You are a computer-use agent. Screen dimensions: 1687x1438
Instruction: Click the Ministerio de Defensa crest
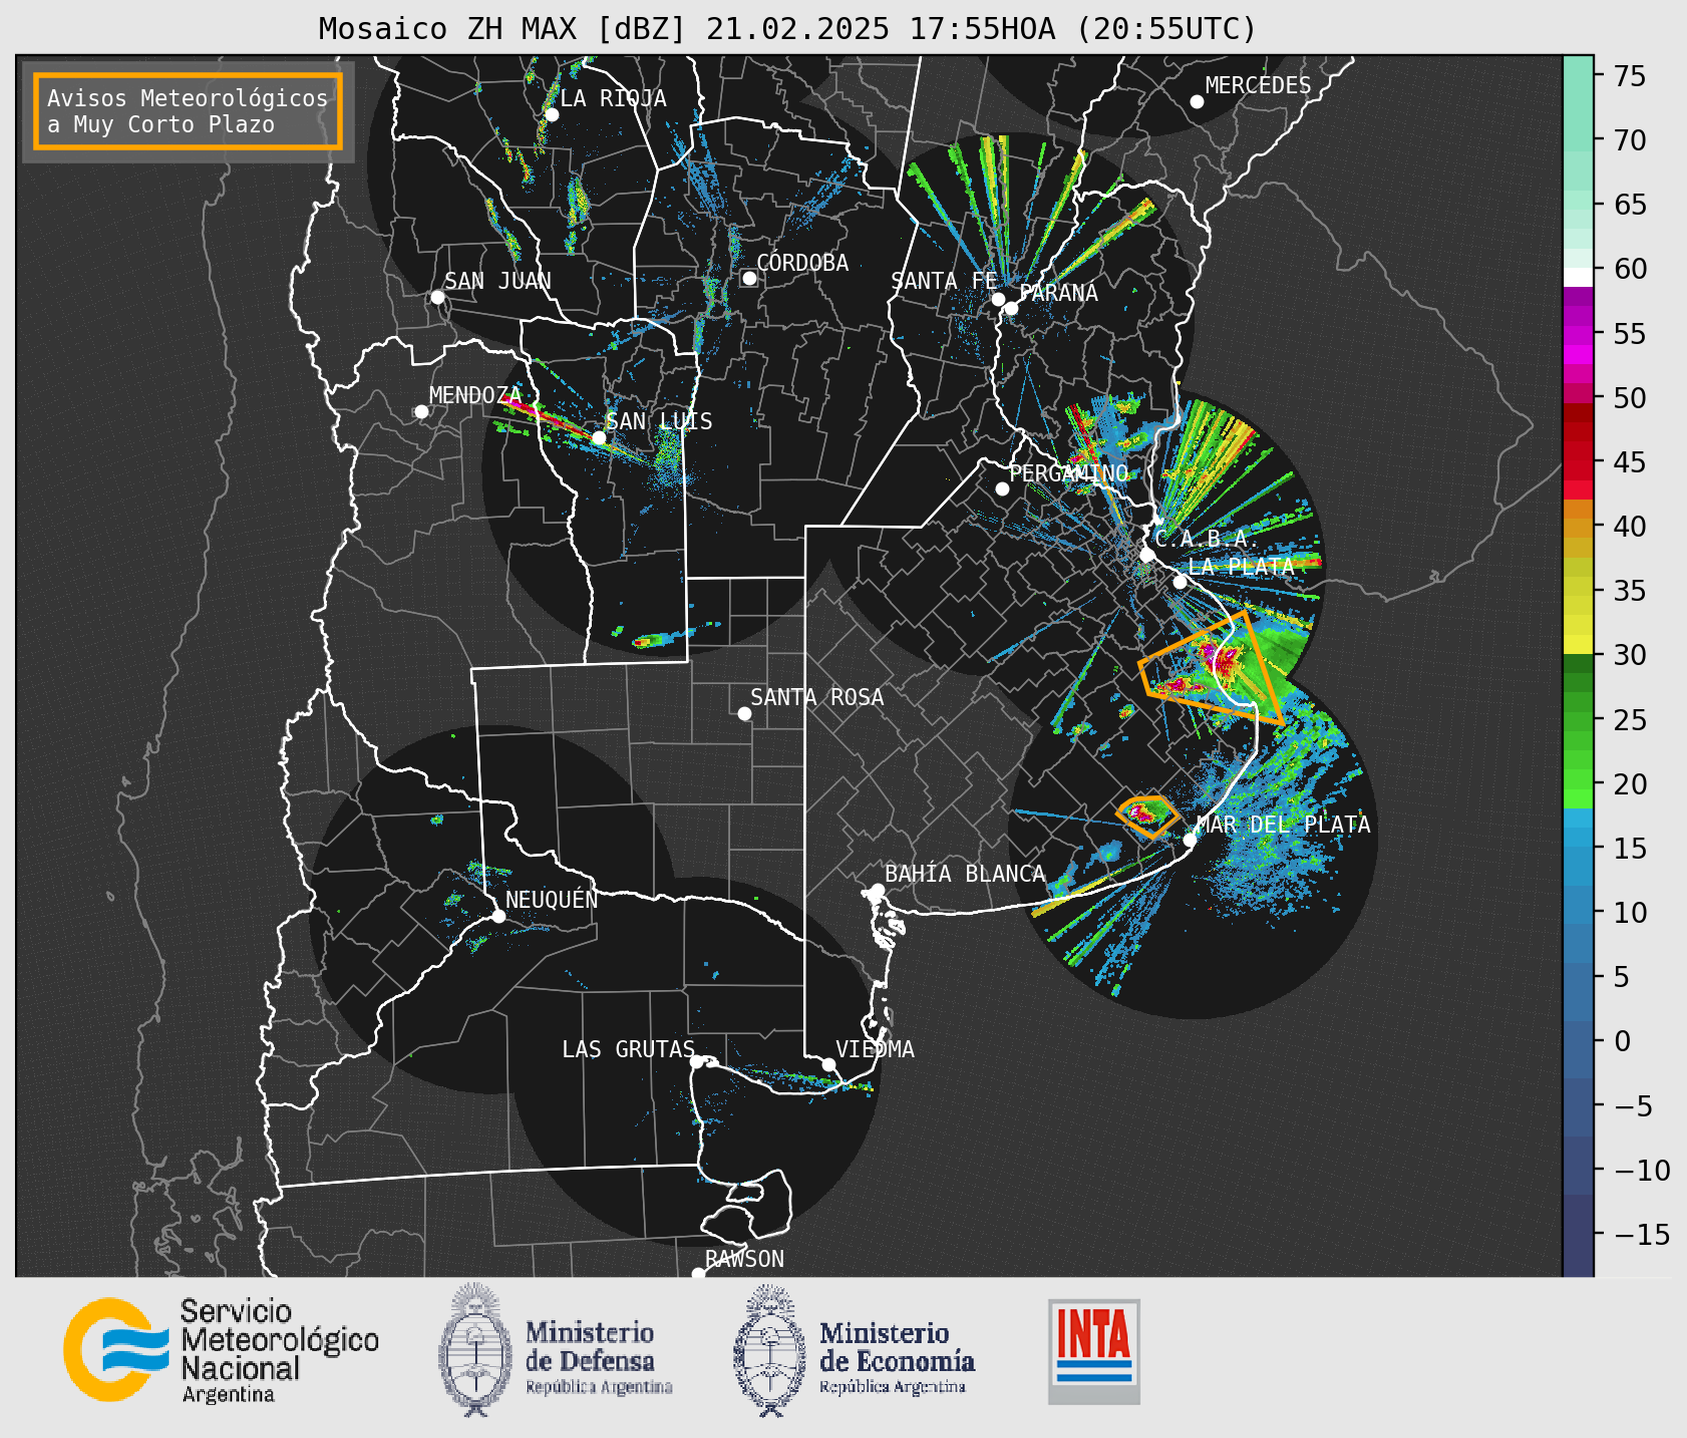[x=475, y=1349]
